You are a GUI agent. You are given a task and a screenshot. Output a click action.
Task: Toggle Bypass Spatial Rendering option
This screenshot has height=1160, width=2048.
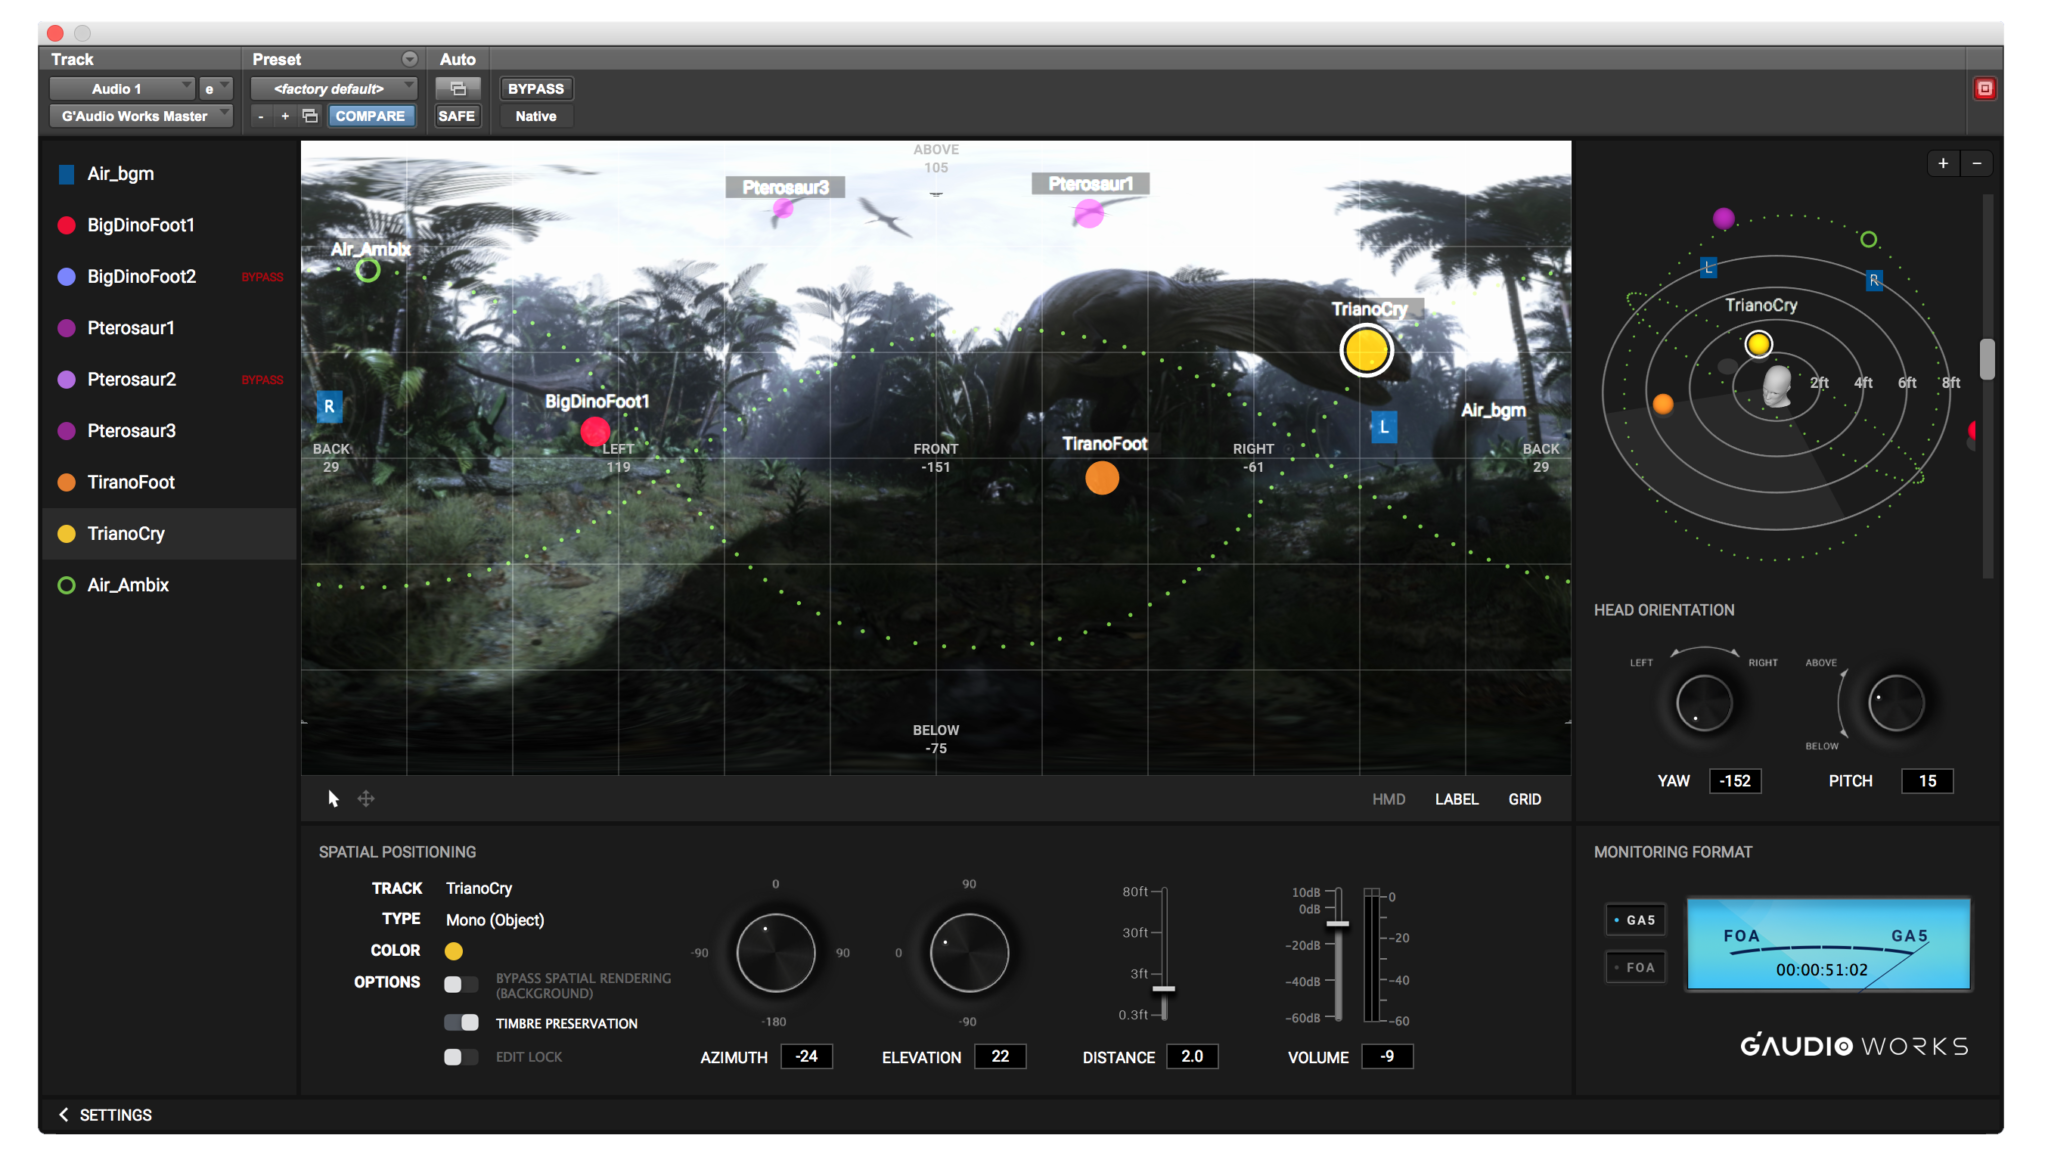(x=460, y=984)
